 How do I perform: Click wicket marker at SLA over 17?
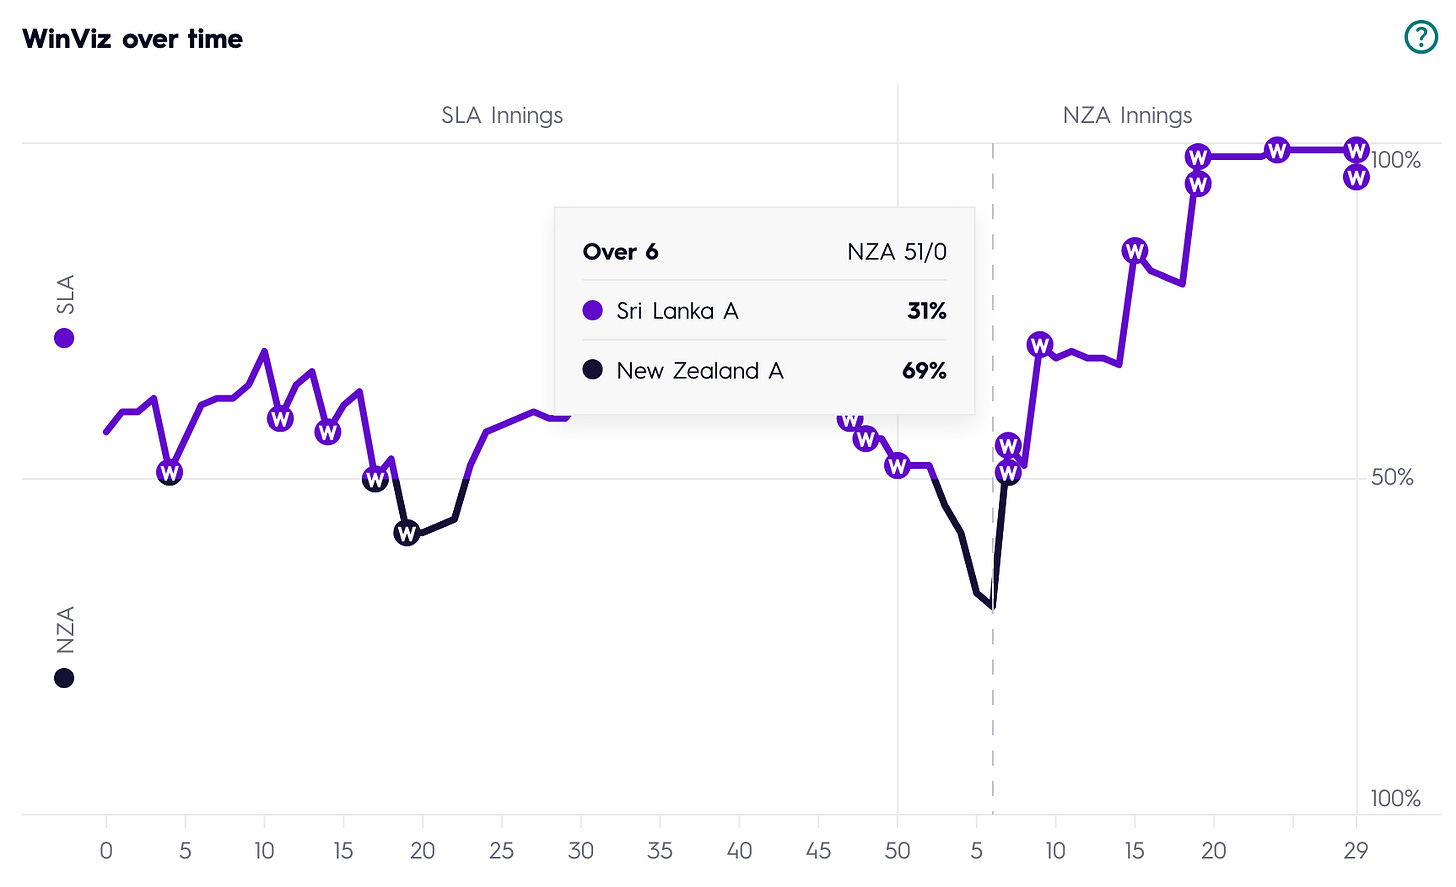(375, 480)
